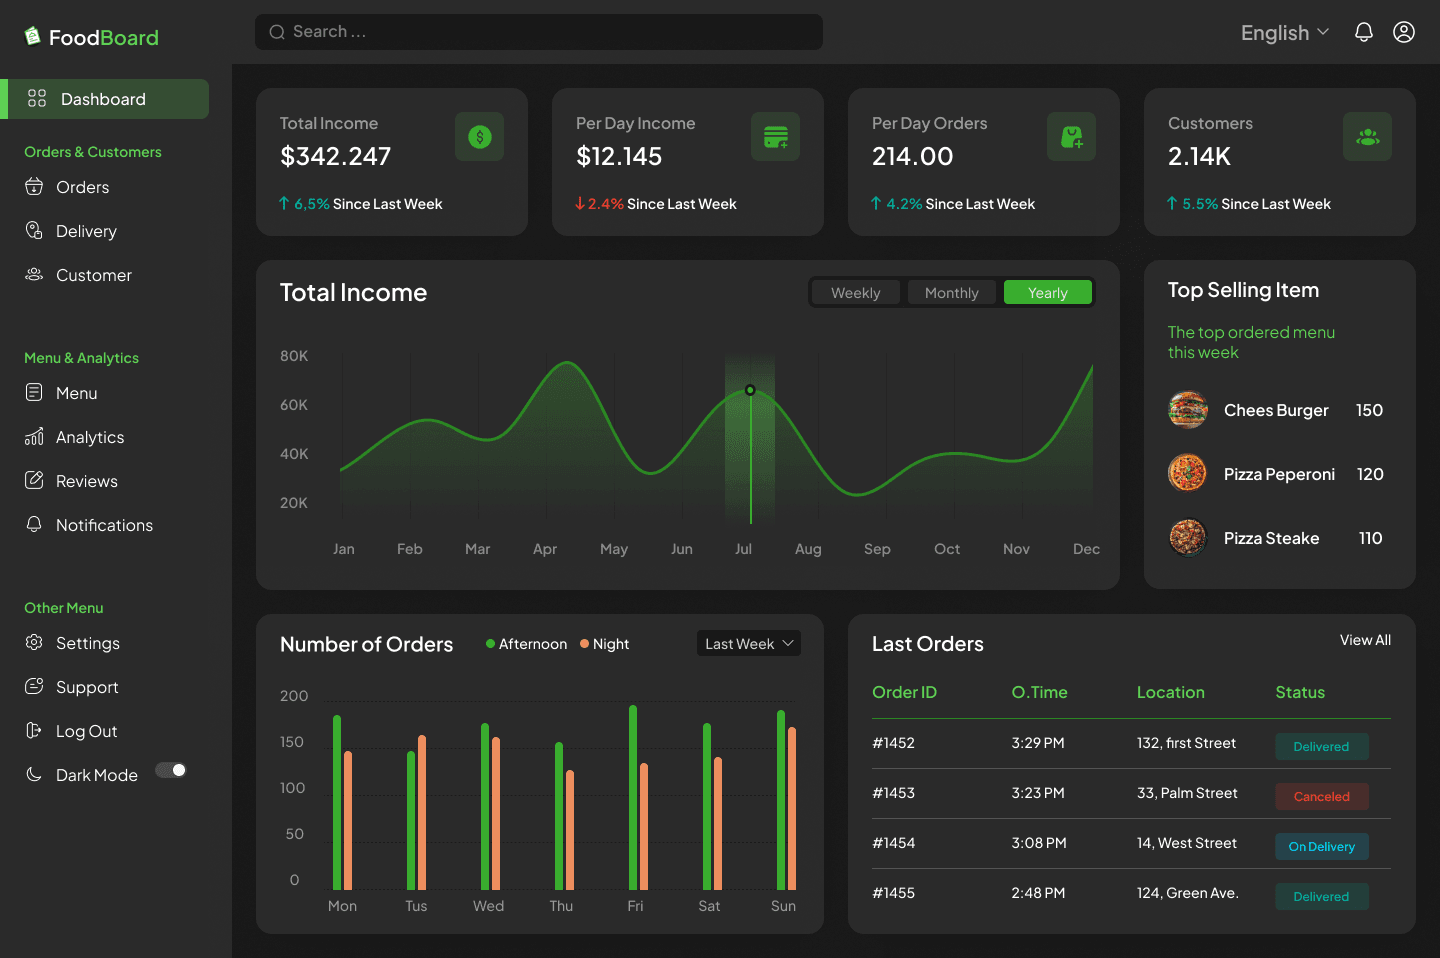Click Log Out in the sidebar
Image resolution: width=1440 pixels, height=958 pixels.
(x=86, y=731)
